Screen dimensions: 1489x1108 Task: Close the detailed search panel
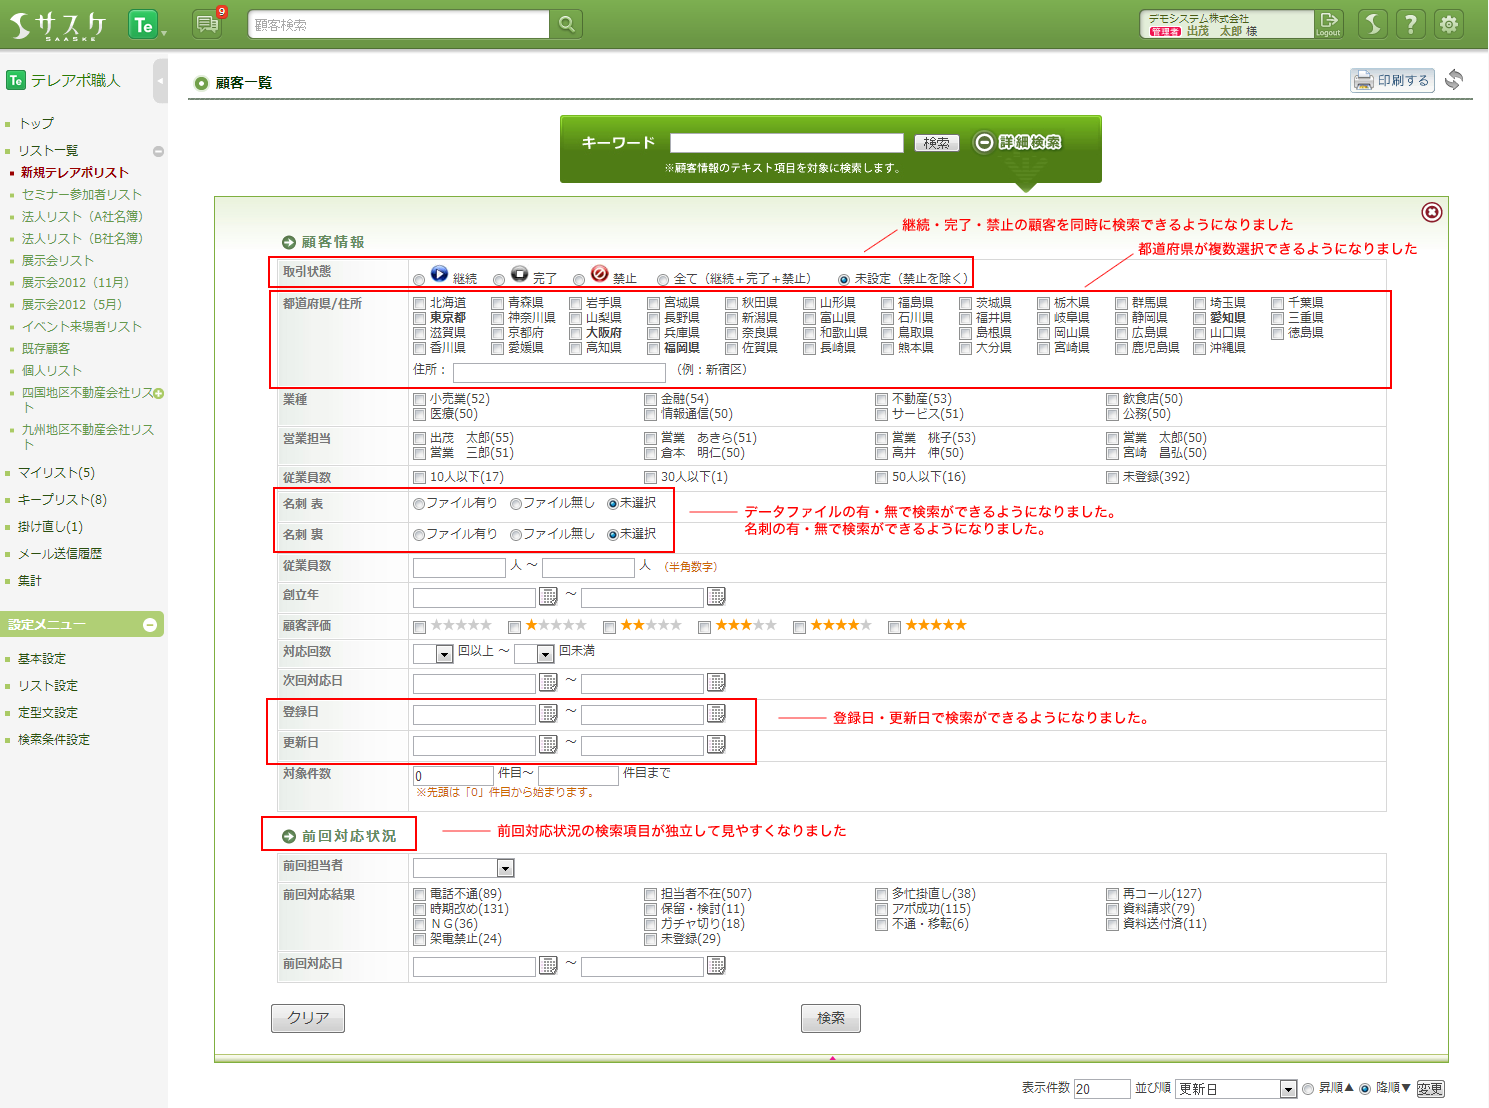click(x=1431, y=212)
